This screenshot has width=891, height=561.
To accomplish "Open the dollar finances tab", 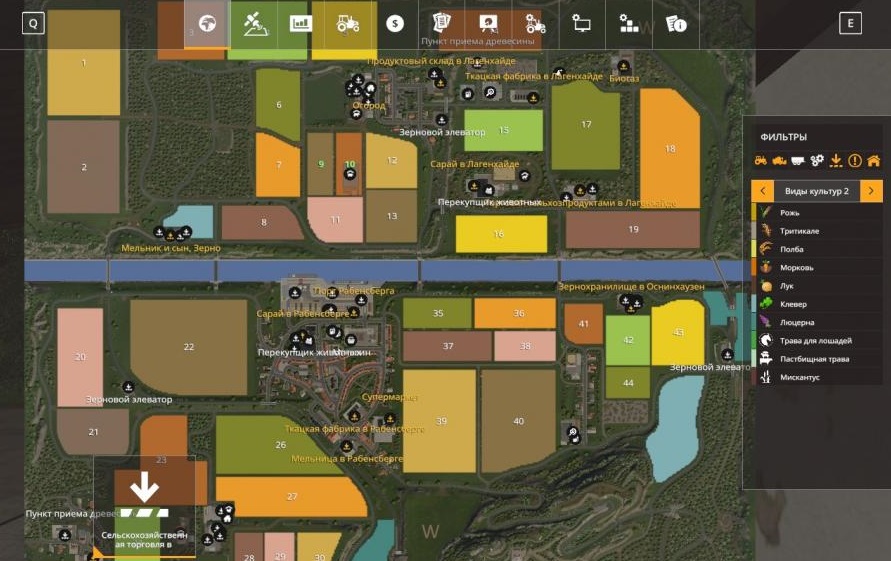I will 395,24.
